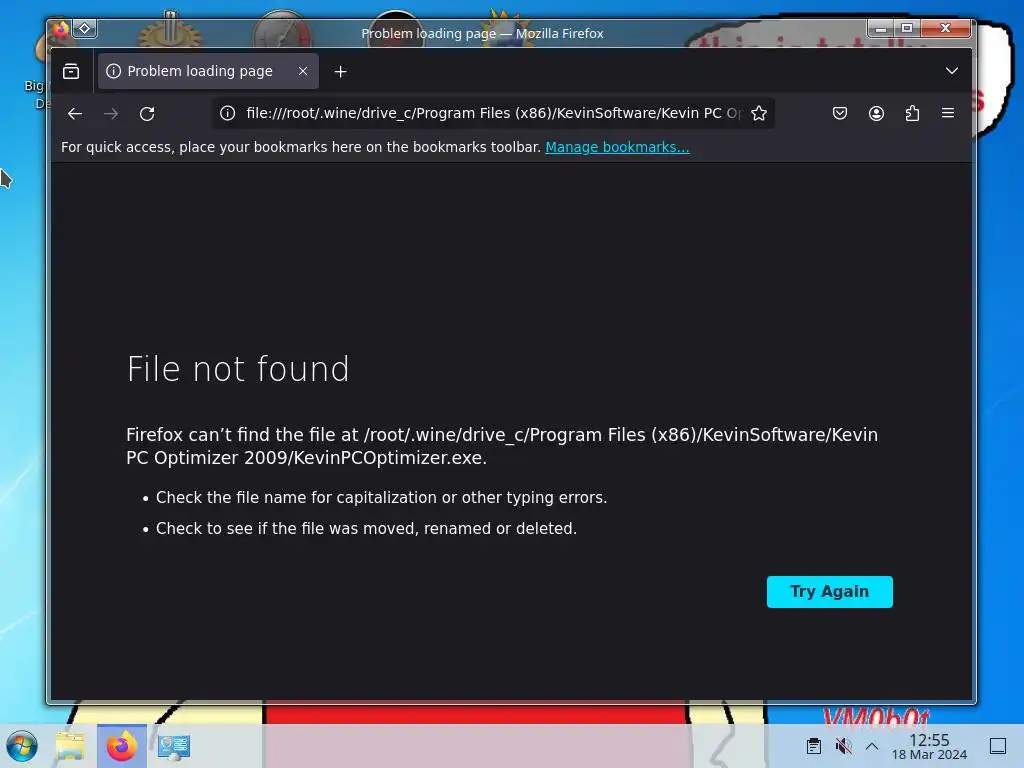Open the system settings taskbar icon

click(x=174, y=746)
